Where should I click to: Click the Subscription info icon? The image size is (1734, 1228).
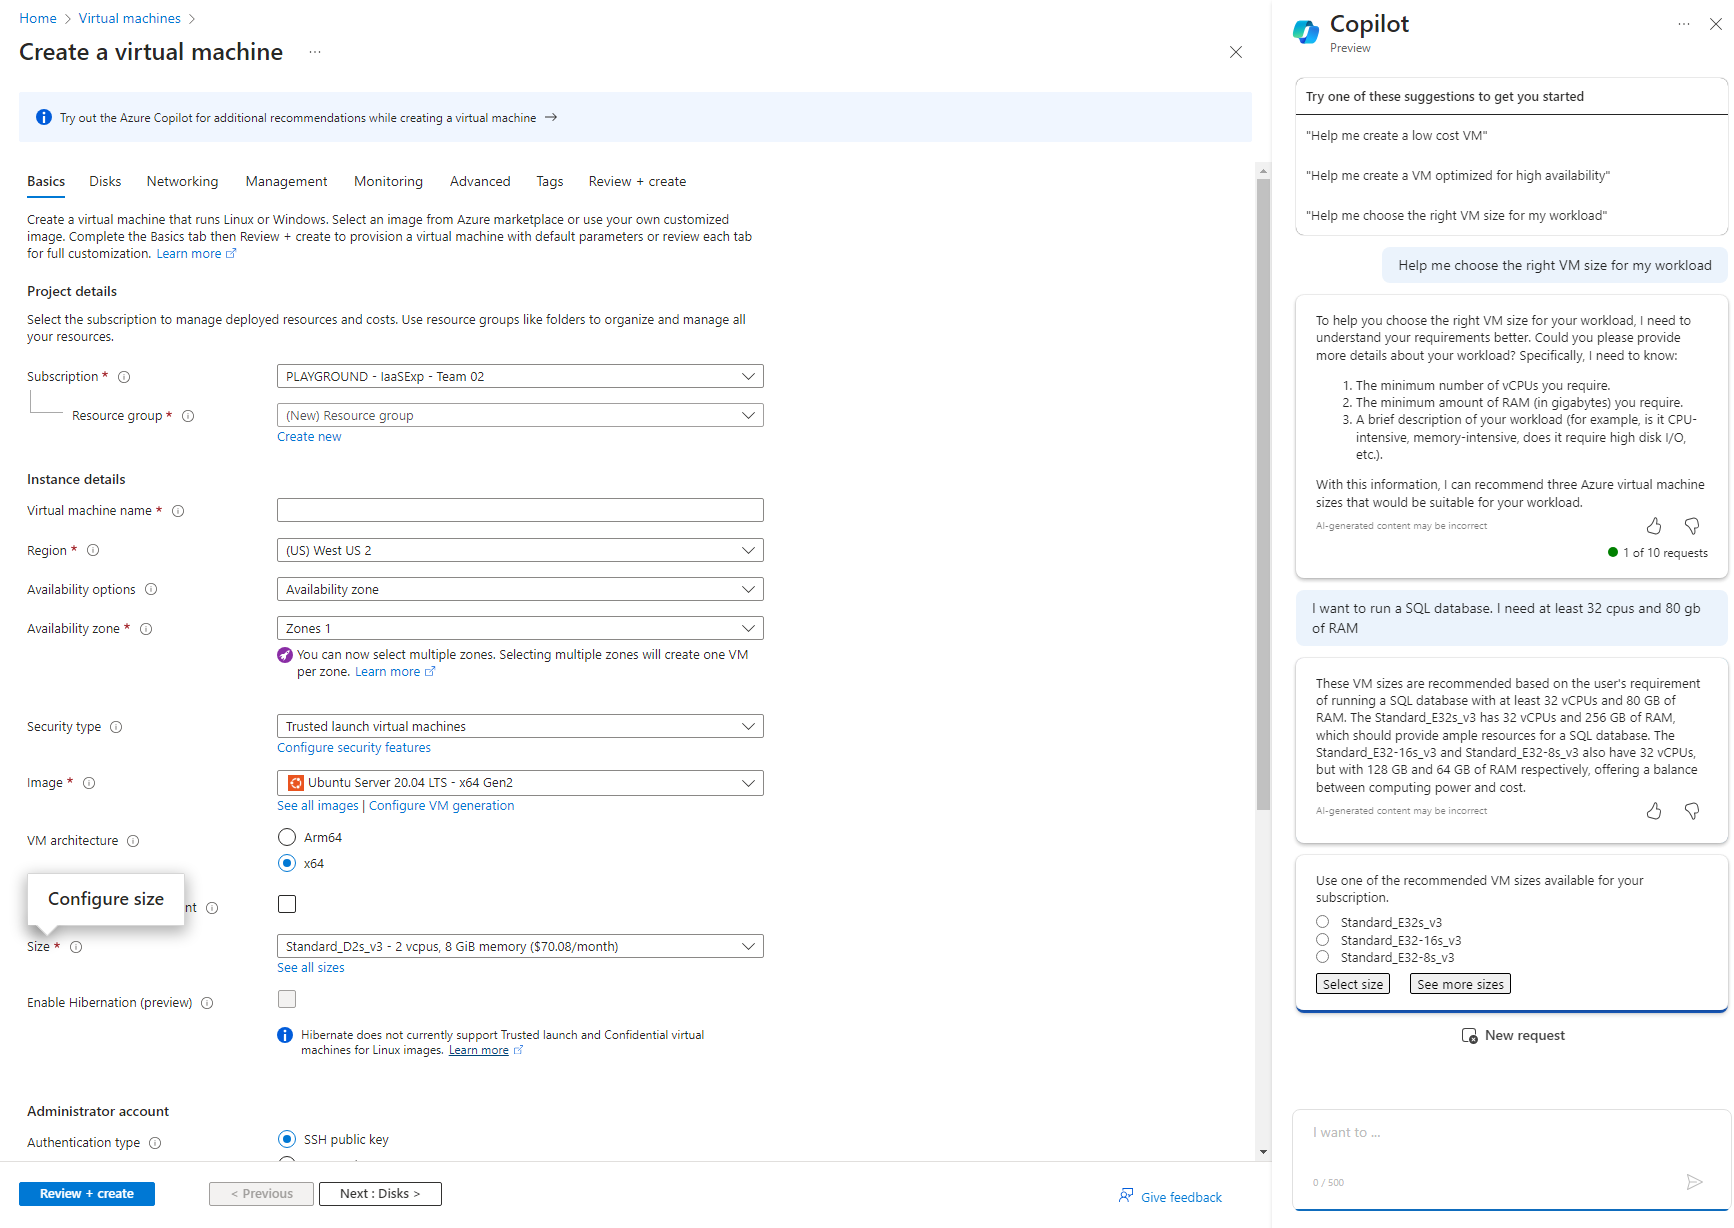pos(124,377)
